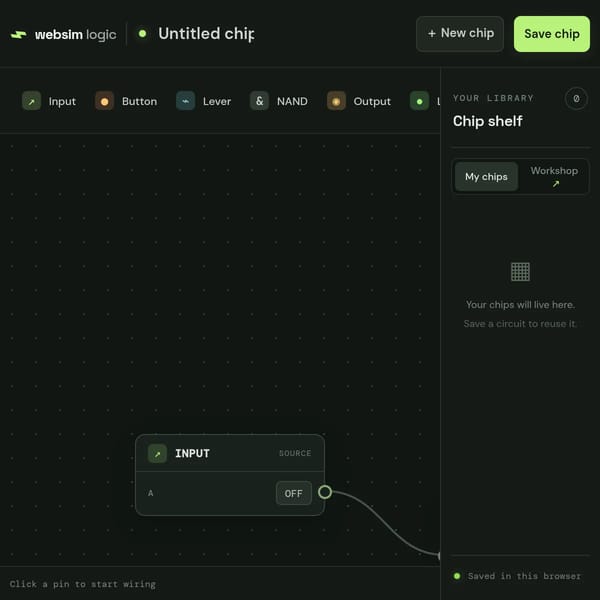This screenshot has height=600, width=600.
Task: Click pin label A on INPUT node
Action: pos(150,493)
